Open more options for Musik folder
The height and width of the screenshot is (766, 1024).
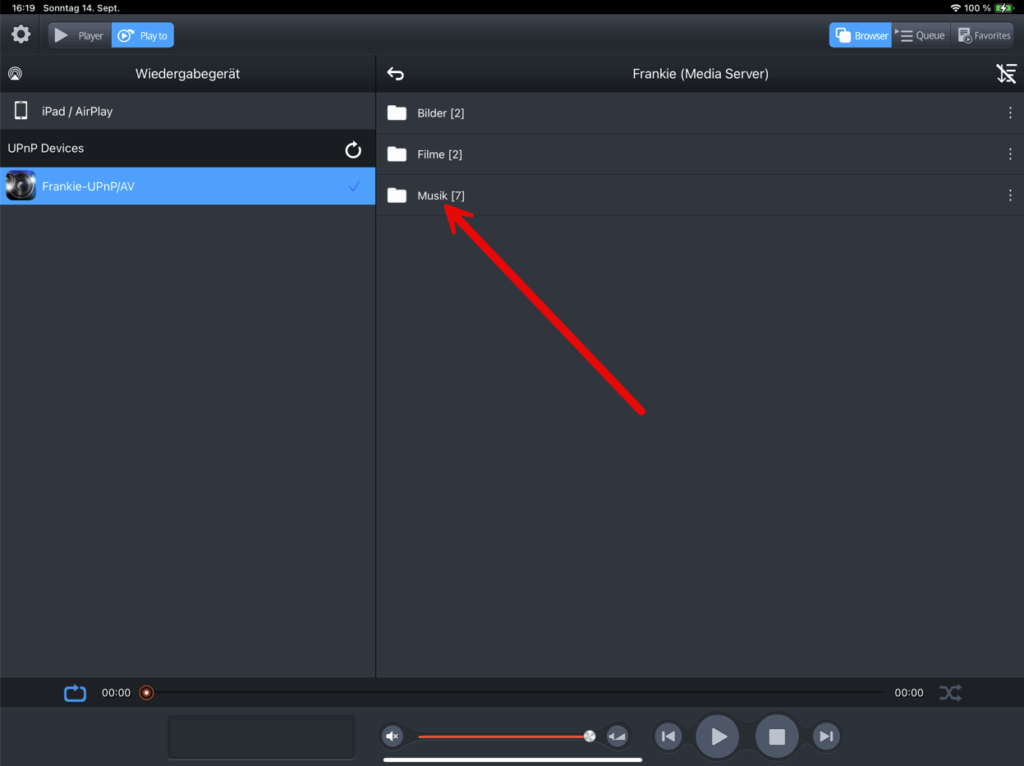tap(1010, 195)
